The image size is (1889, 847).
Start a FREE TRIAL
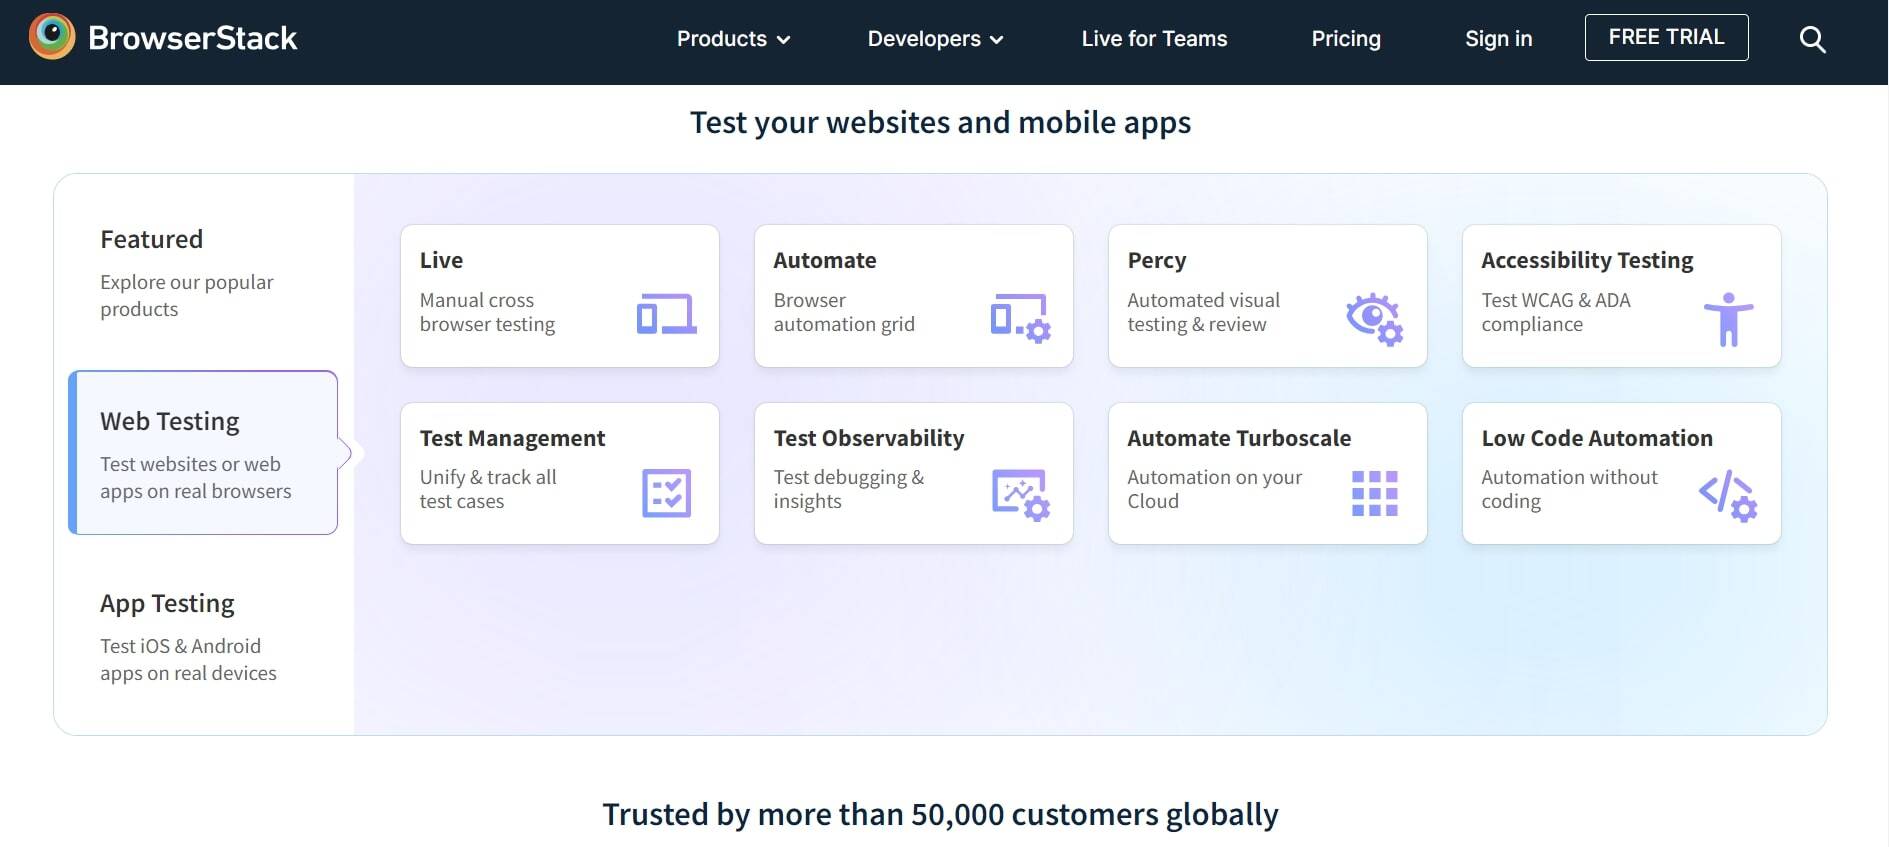1665,36
